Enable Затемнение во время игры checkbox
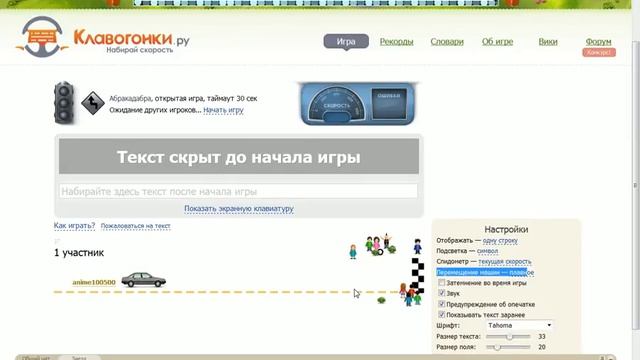 pos(442,282)
